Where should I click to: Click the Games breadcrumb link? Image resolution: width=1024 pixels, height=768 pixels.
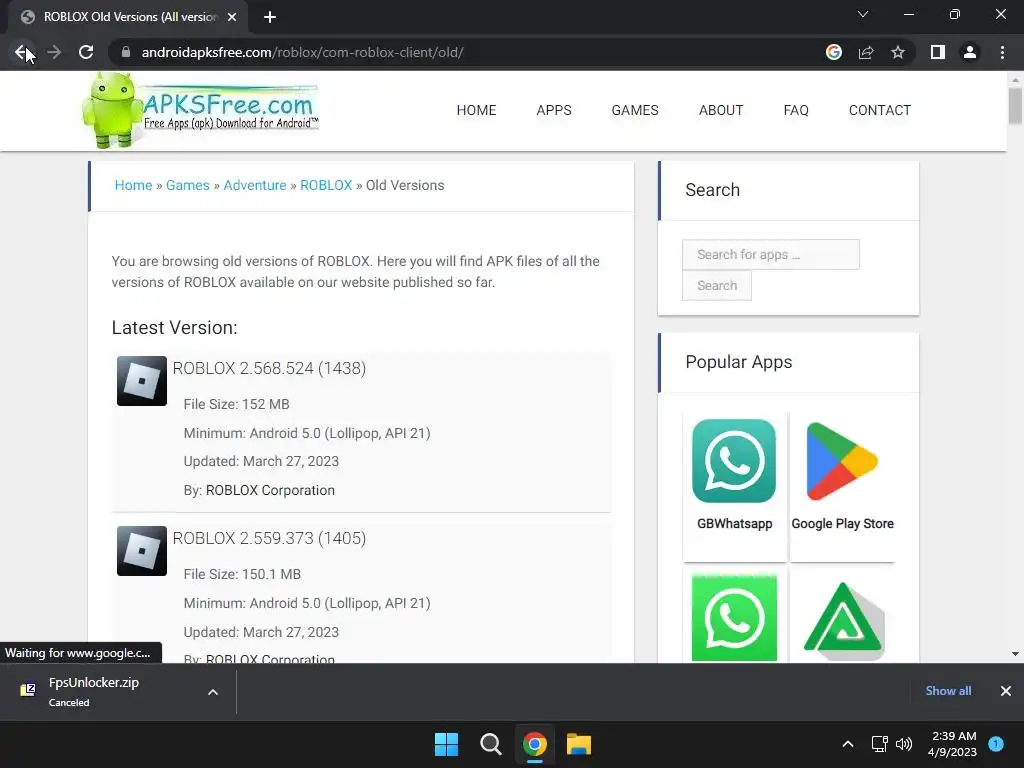click(x=187, y=185)
